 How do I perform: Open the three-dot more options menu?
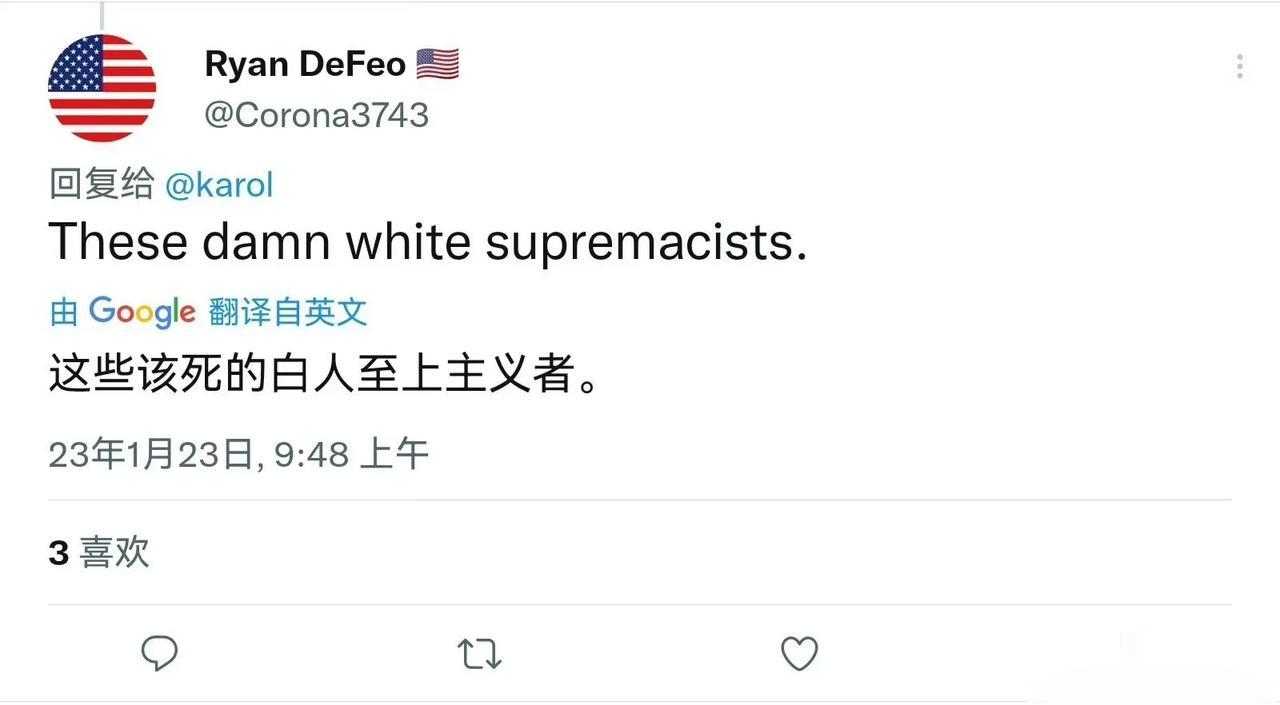click(1239, 66)
